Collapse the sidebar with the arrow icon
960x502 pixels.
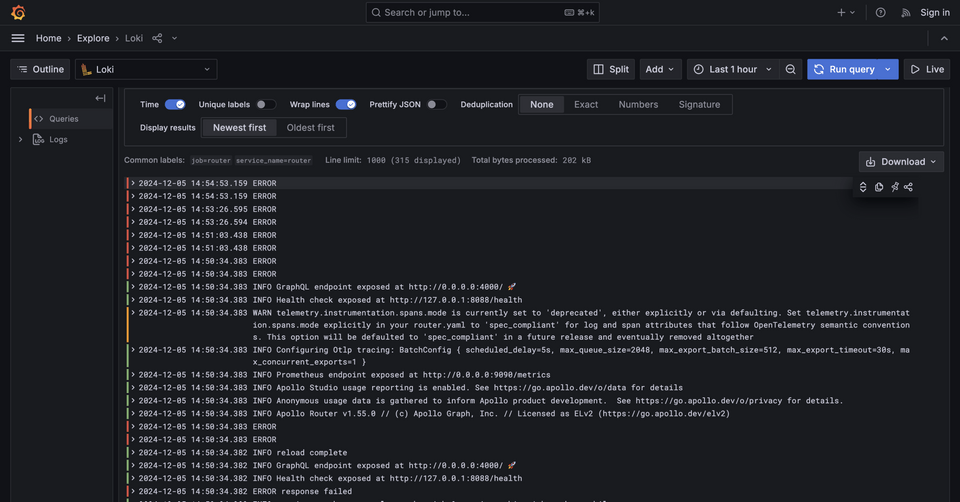100,98
